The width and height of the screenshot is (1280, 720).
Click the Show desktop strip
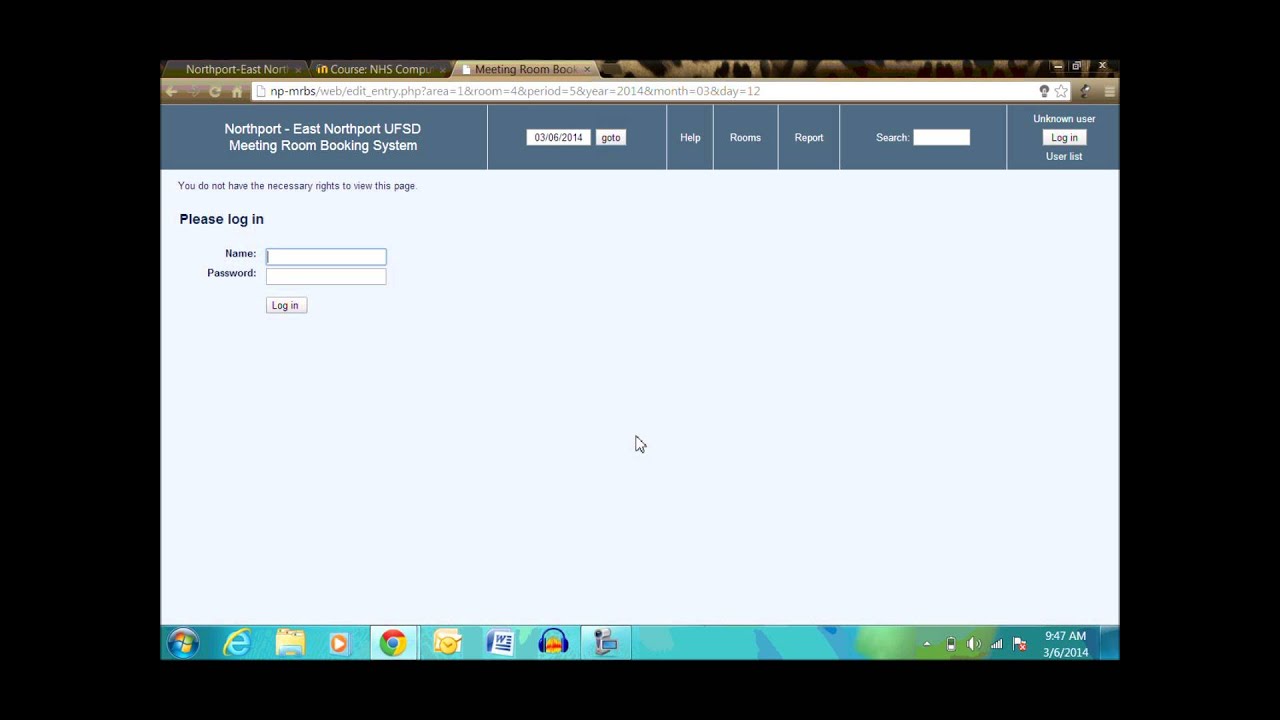coord(1110,643)
